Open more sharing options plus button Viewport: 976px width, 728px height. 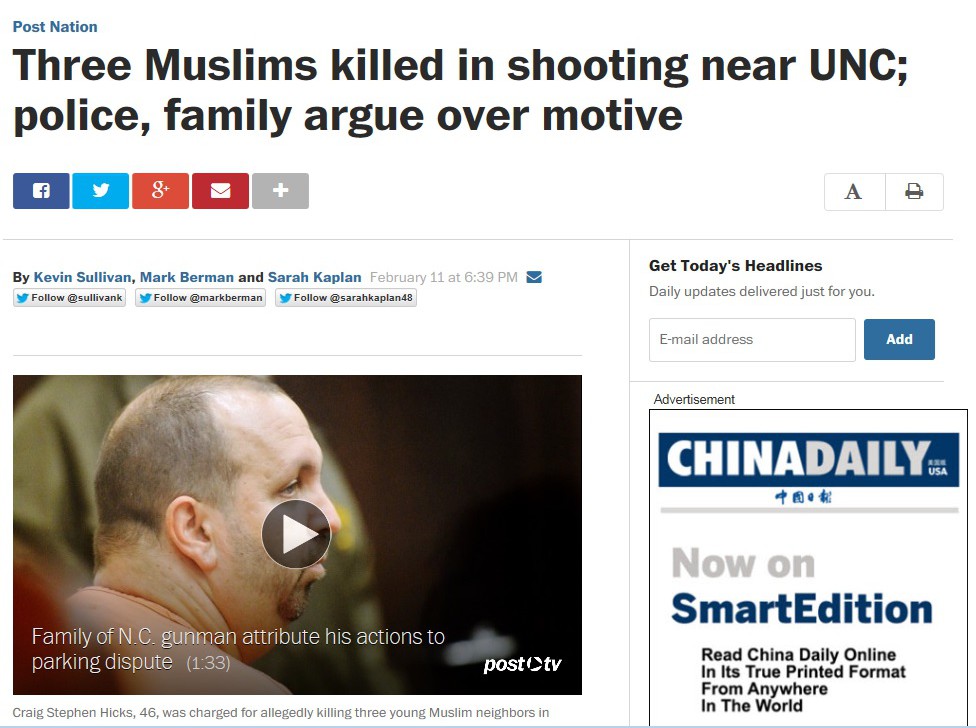coord(280,191)
